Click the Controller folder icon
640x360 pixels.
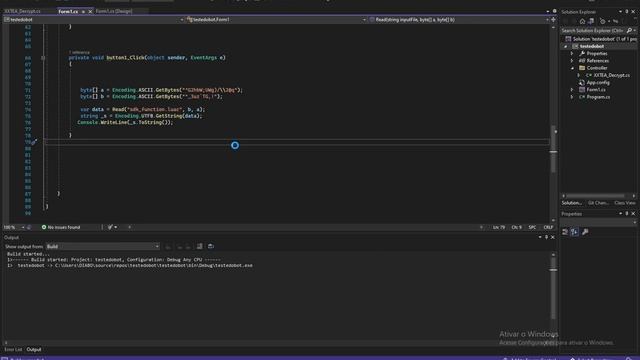click(x=582, y=68)
